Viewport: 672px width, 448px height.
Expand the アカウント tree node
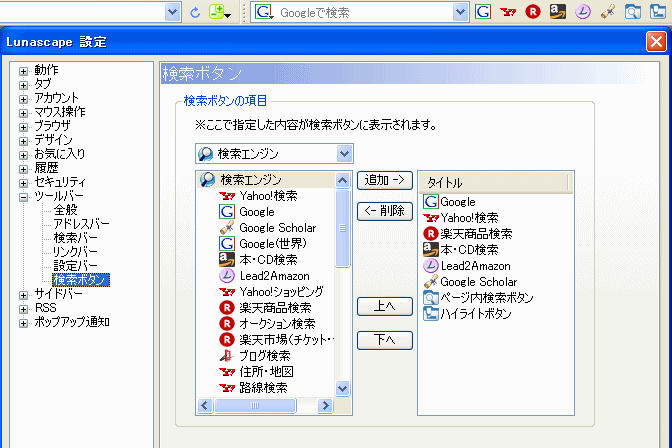pos(24,99)
